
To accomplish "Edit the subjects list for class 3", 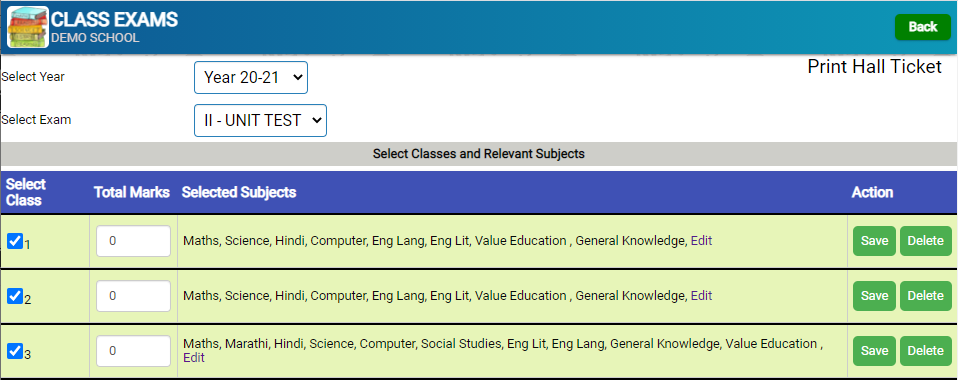I will click(194, 358).
